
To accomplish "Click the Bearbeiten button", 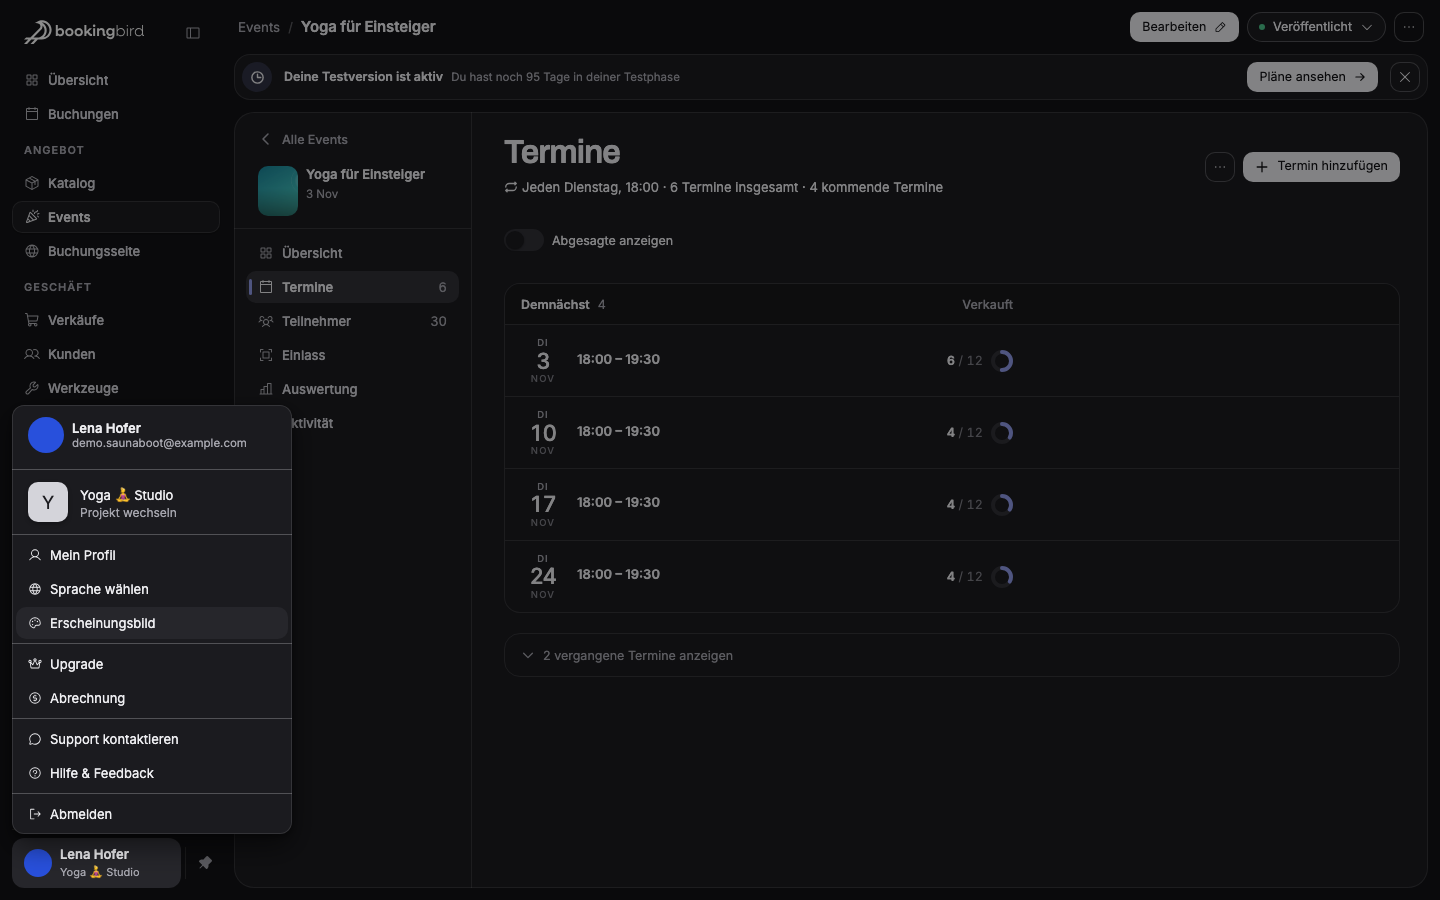I will pos(1184,27).
